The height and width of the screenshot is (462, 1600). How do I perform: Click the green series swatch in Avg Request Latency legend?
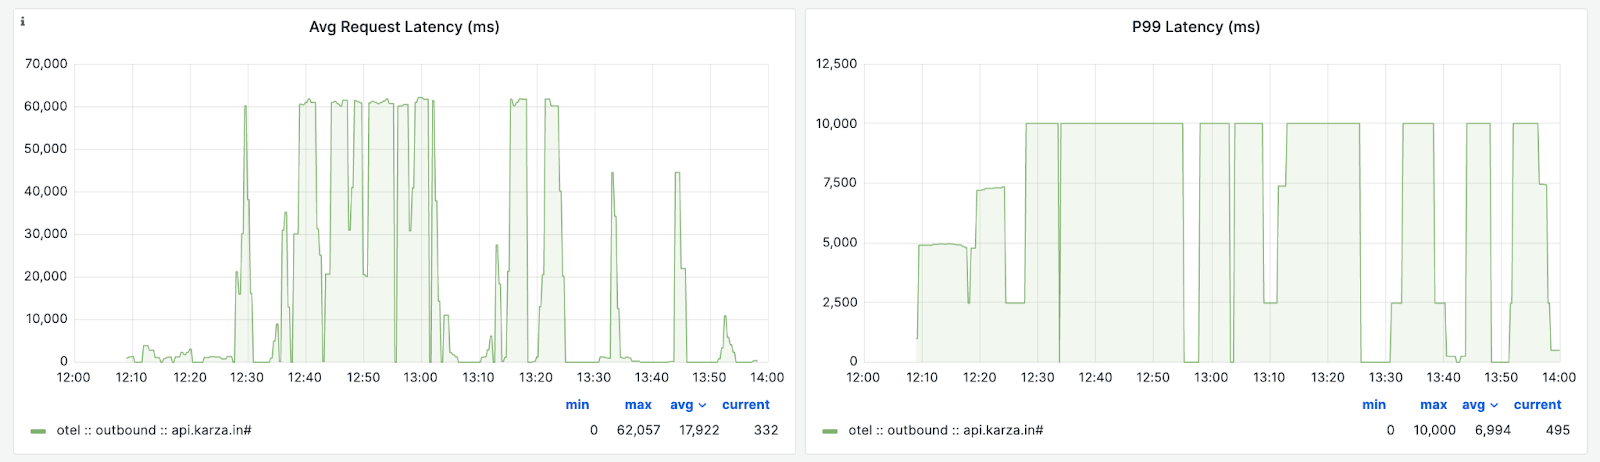tap(38, 431)
